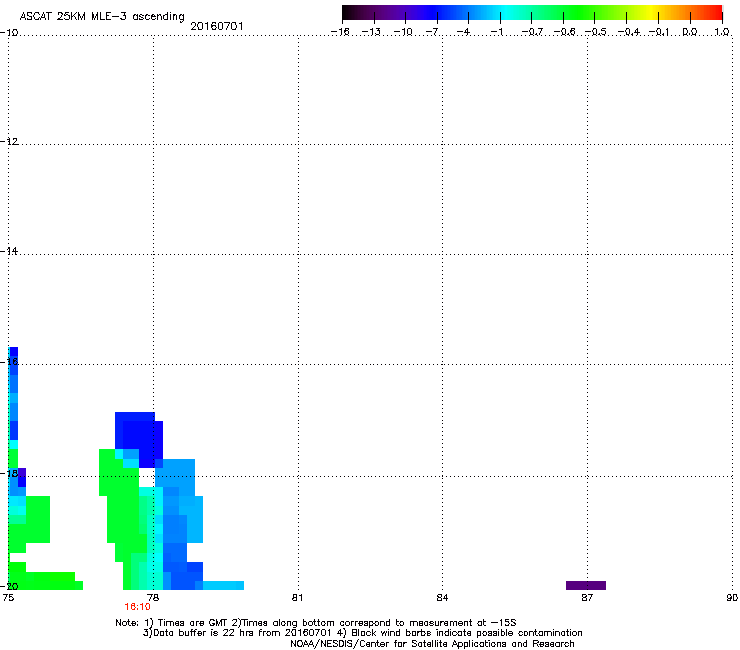
Task: Click the latitude axis label '-14'
Action: 9,251
